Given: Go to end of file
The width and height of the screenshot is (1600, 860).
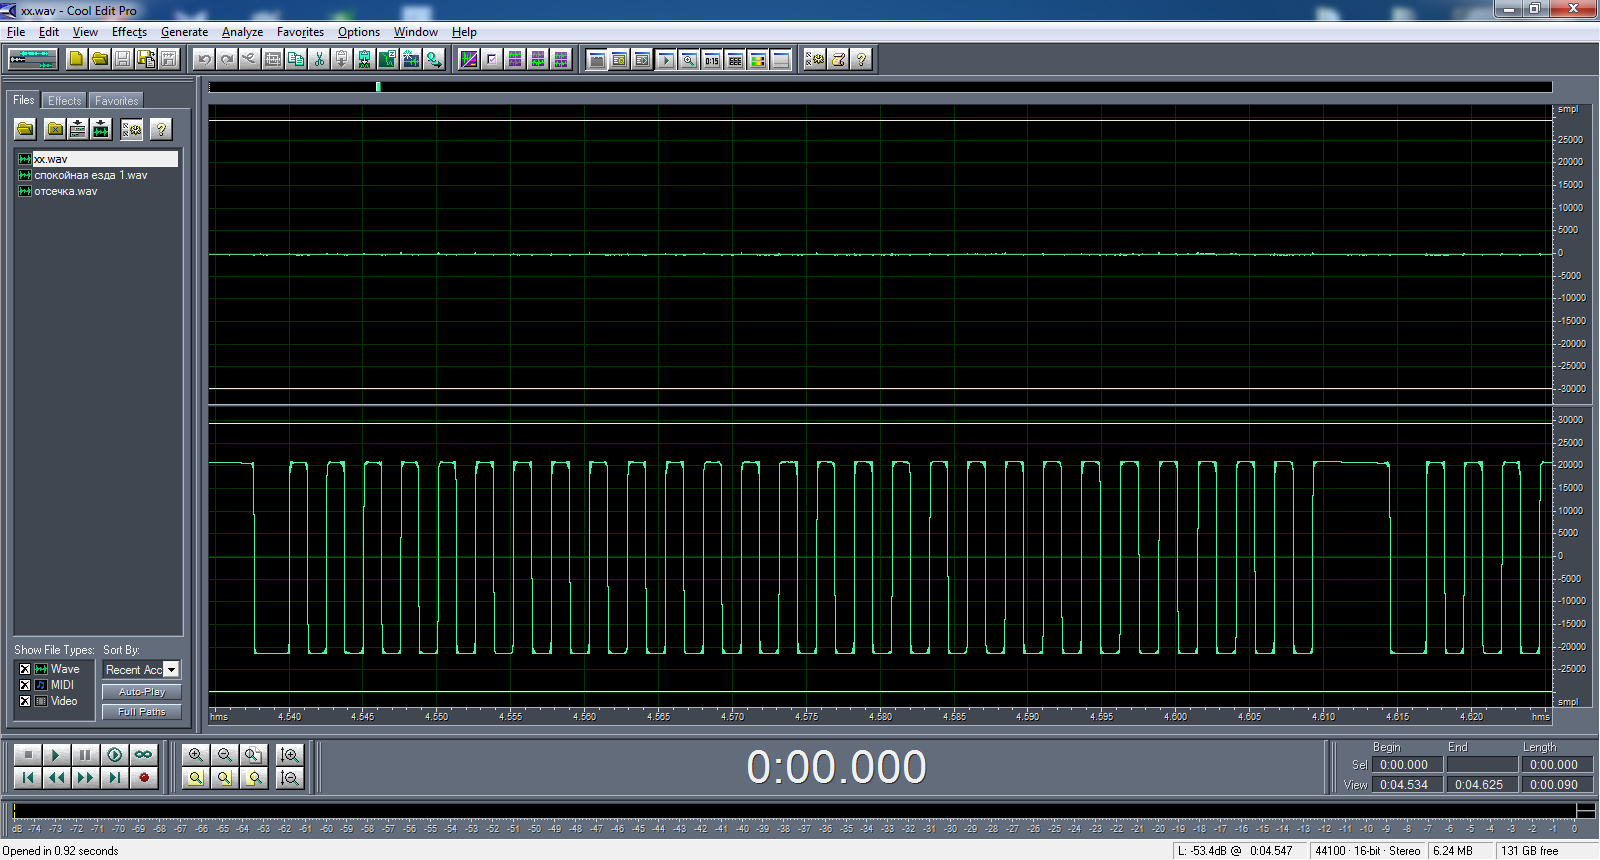Looking at the screenshot, I should tap(115, 778).
